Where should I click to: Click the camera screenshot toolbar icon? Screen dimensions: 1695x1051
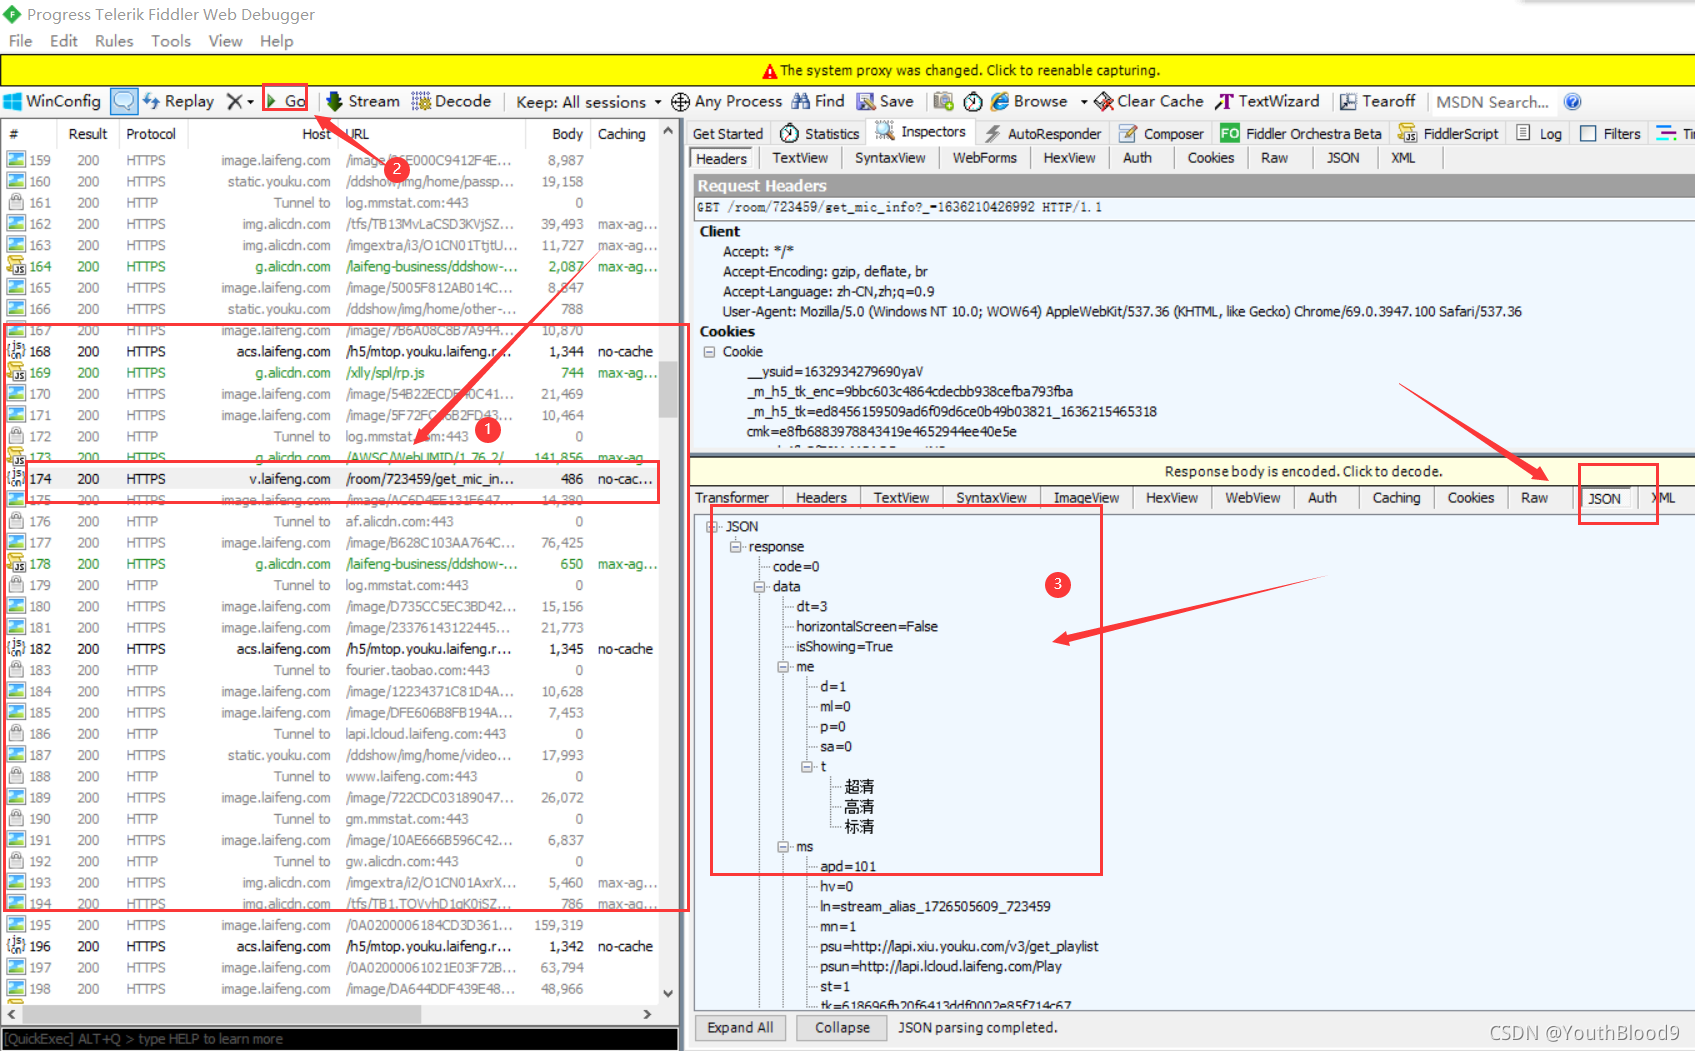[x=943, y=101]
